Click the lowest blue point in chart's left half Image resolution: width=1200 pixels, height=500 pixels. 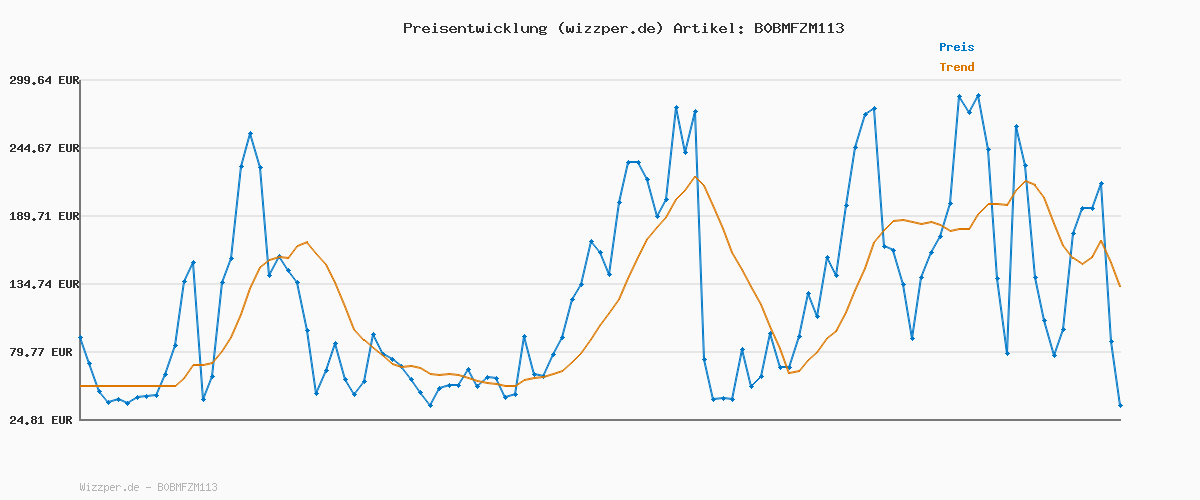(430, 405)
